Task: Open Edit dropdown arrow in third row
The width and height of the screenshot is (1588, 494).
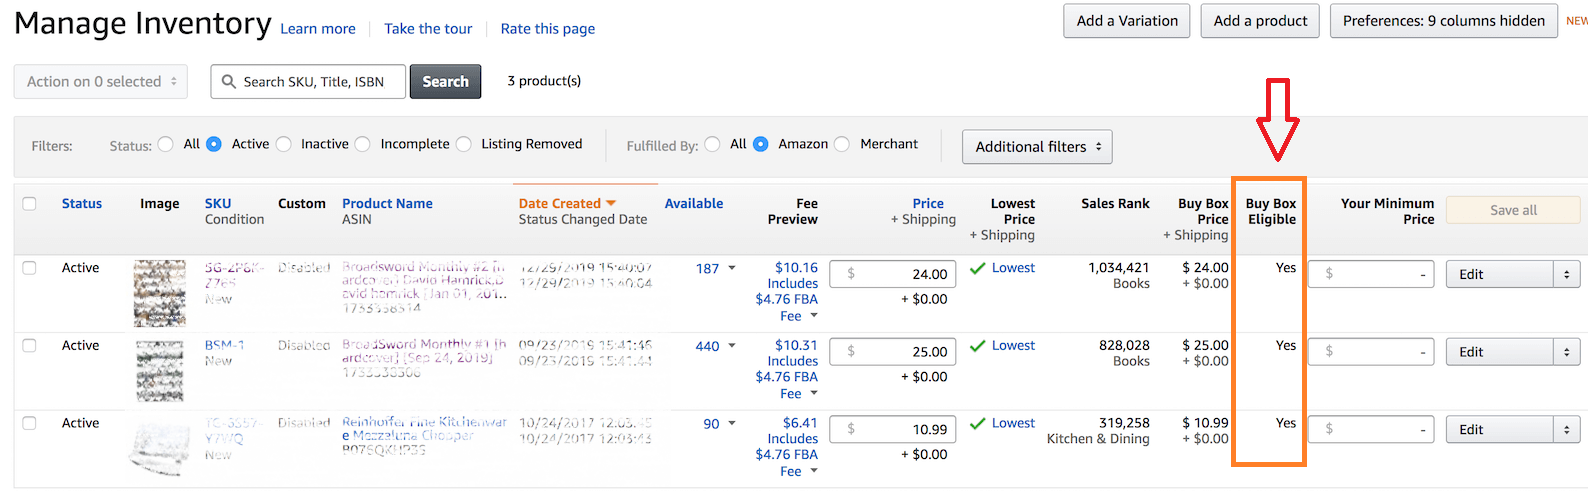Action: pos(1566,430)
